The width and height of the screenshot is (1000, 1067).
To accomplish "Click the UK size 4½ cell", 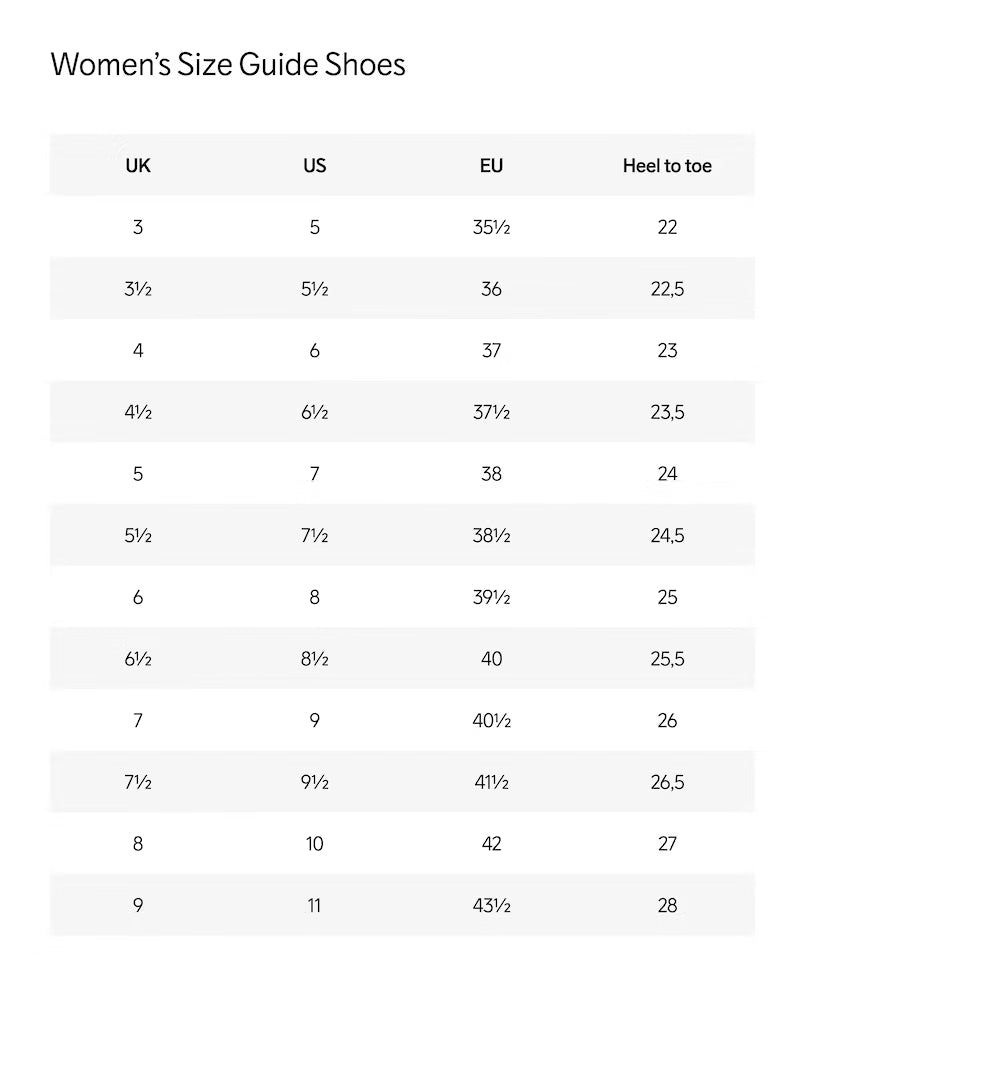I will pos(138,412).
